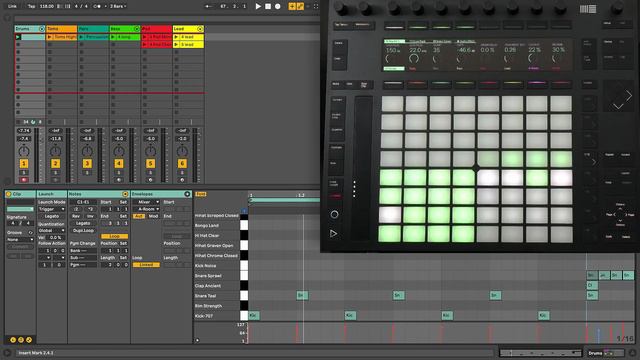Click the transport Record button
The image size is (640, 360).
[x=278, y=6]
